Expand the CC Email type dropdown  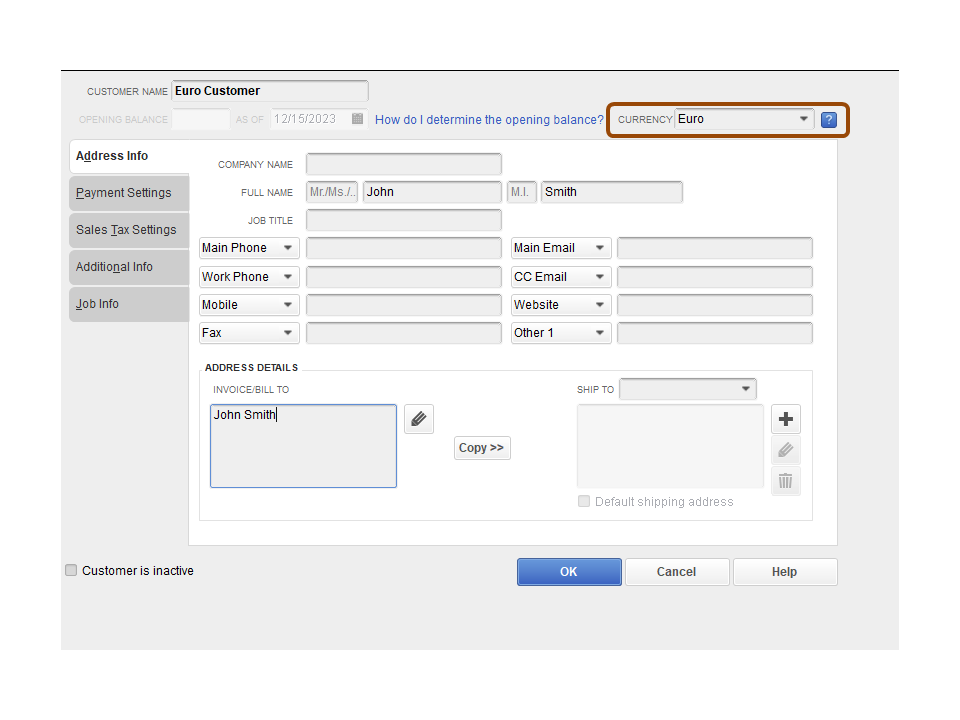(561, 277)
